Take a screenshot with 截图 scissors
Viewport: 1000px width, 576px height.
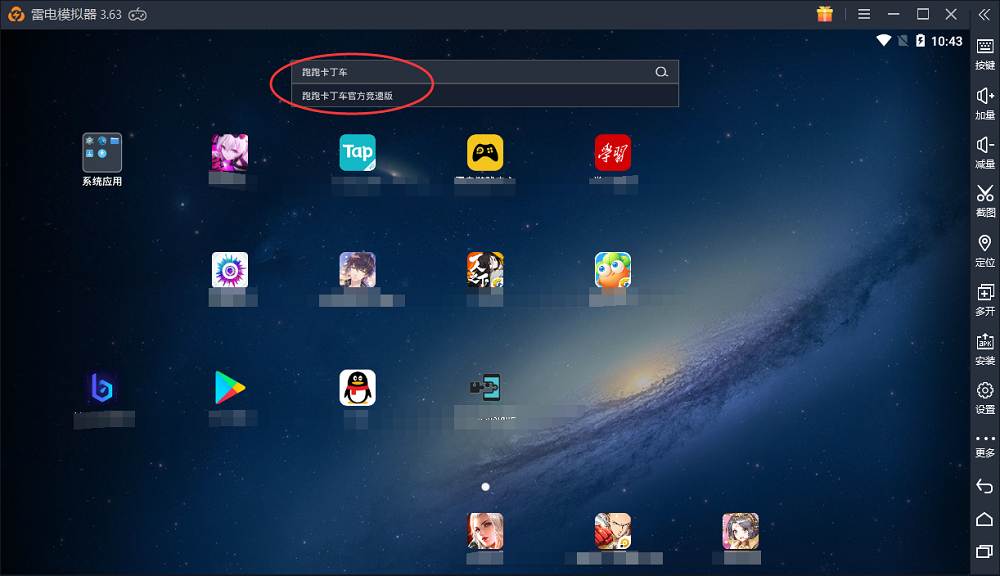(x=985, y=202)
